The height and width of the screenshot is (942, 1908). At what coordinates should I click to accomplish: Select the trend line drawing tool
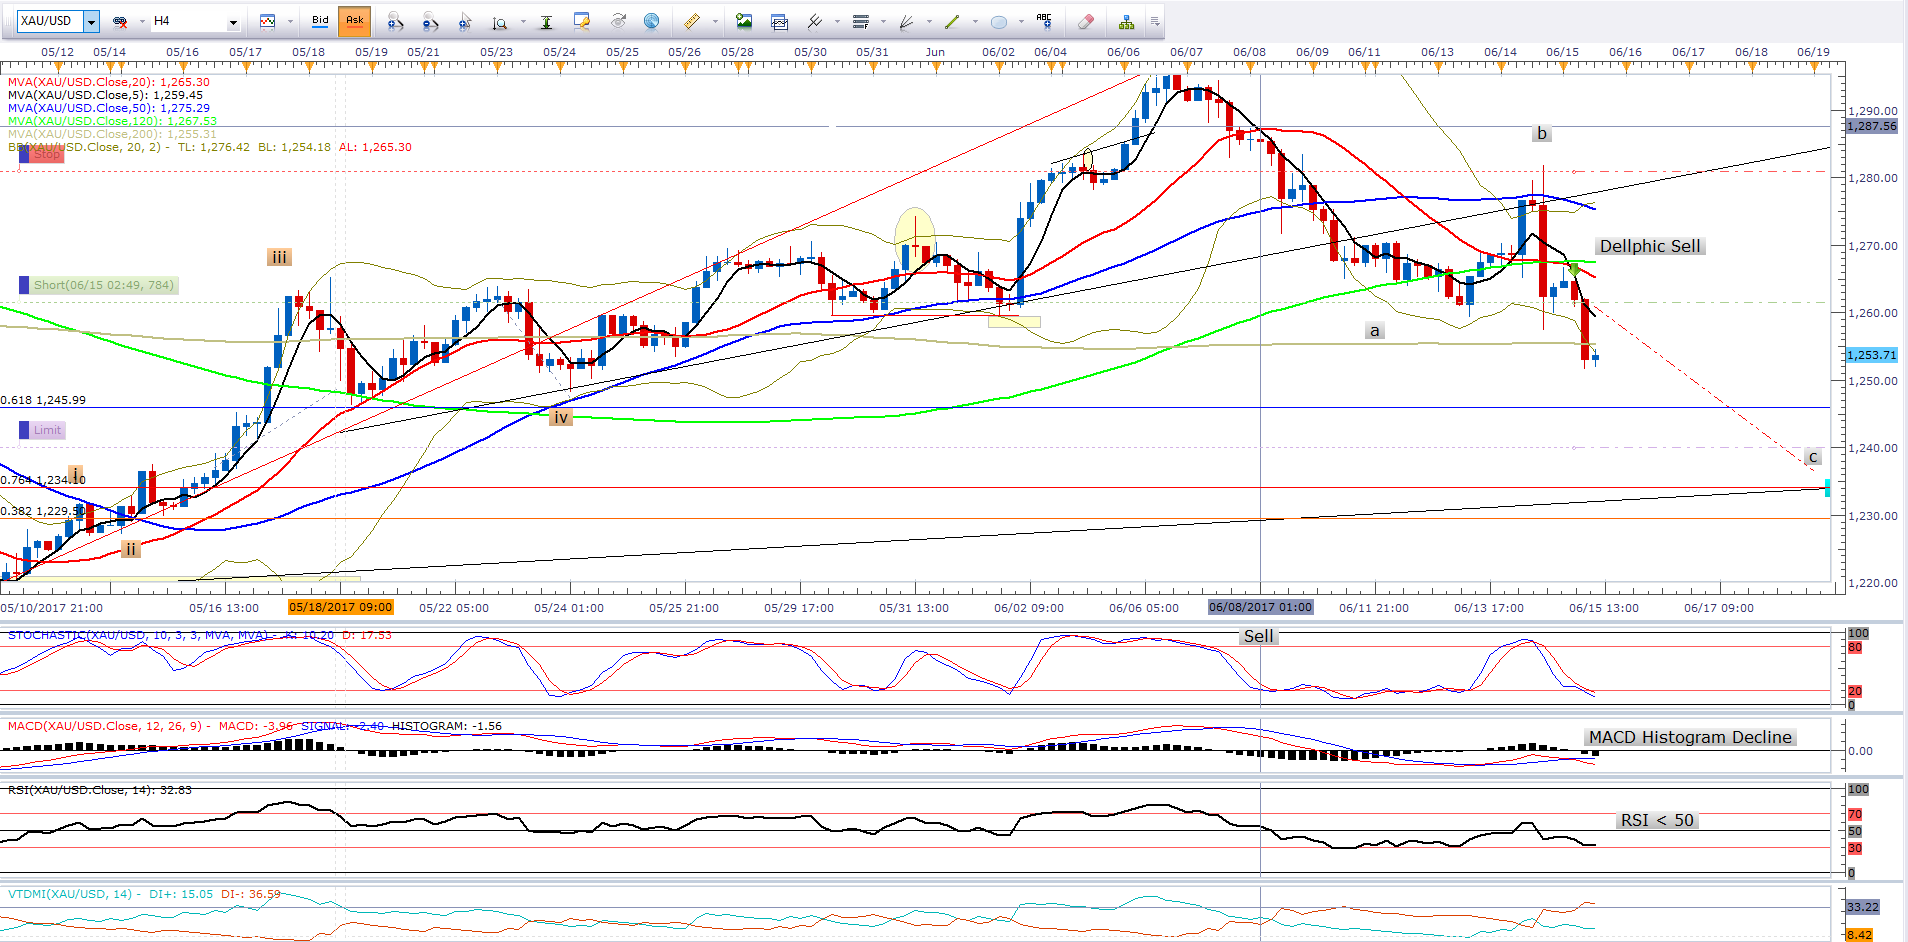(951, 21)
